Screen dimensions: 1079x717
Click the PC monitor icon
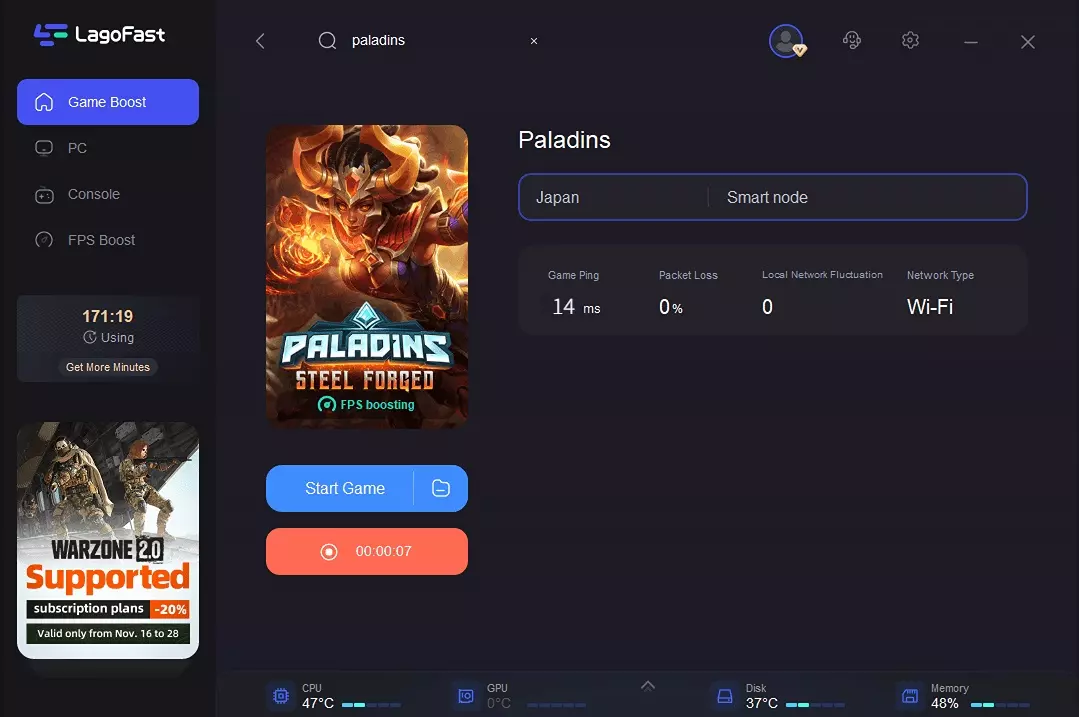point(44,148)
